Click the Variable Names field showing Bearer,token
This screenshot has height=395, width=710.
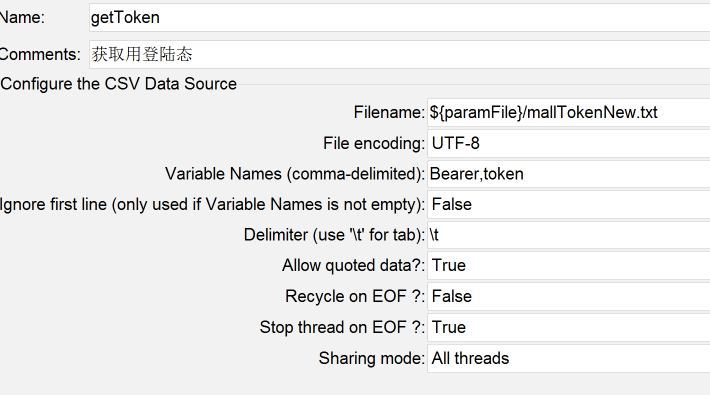point(569,174)
